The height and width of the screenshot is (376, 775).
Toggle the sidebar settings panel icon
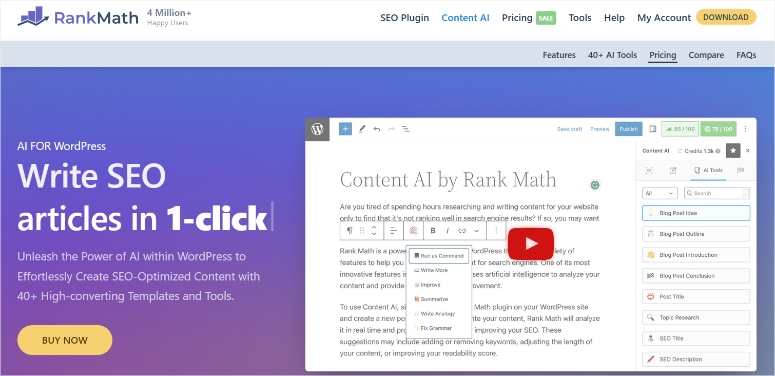coord(652,129)
